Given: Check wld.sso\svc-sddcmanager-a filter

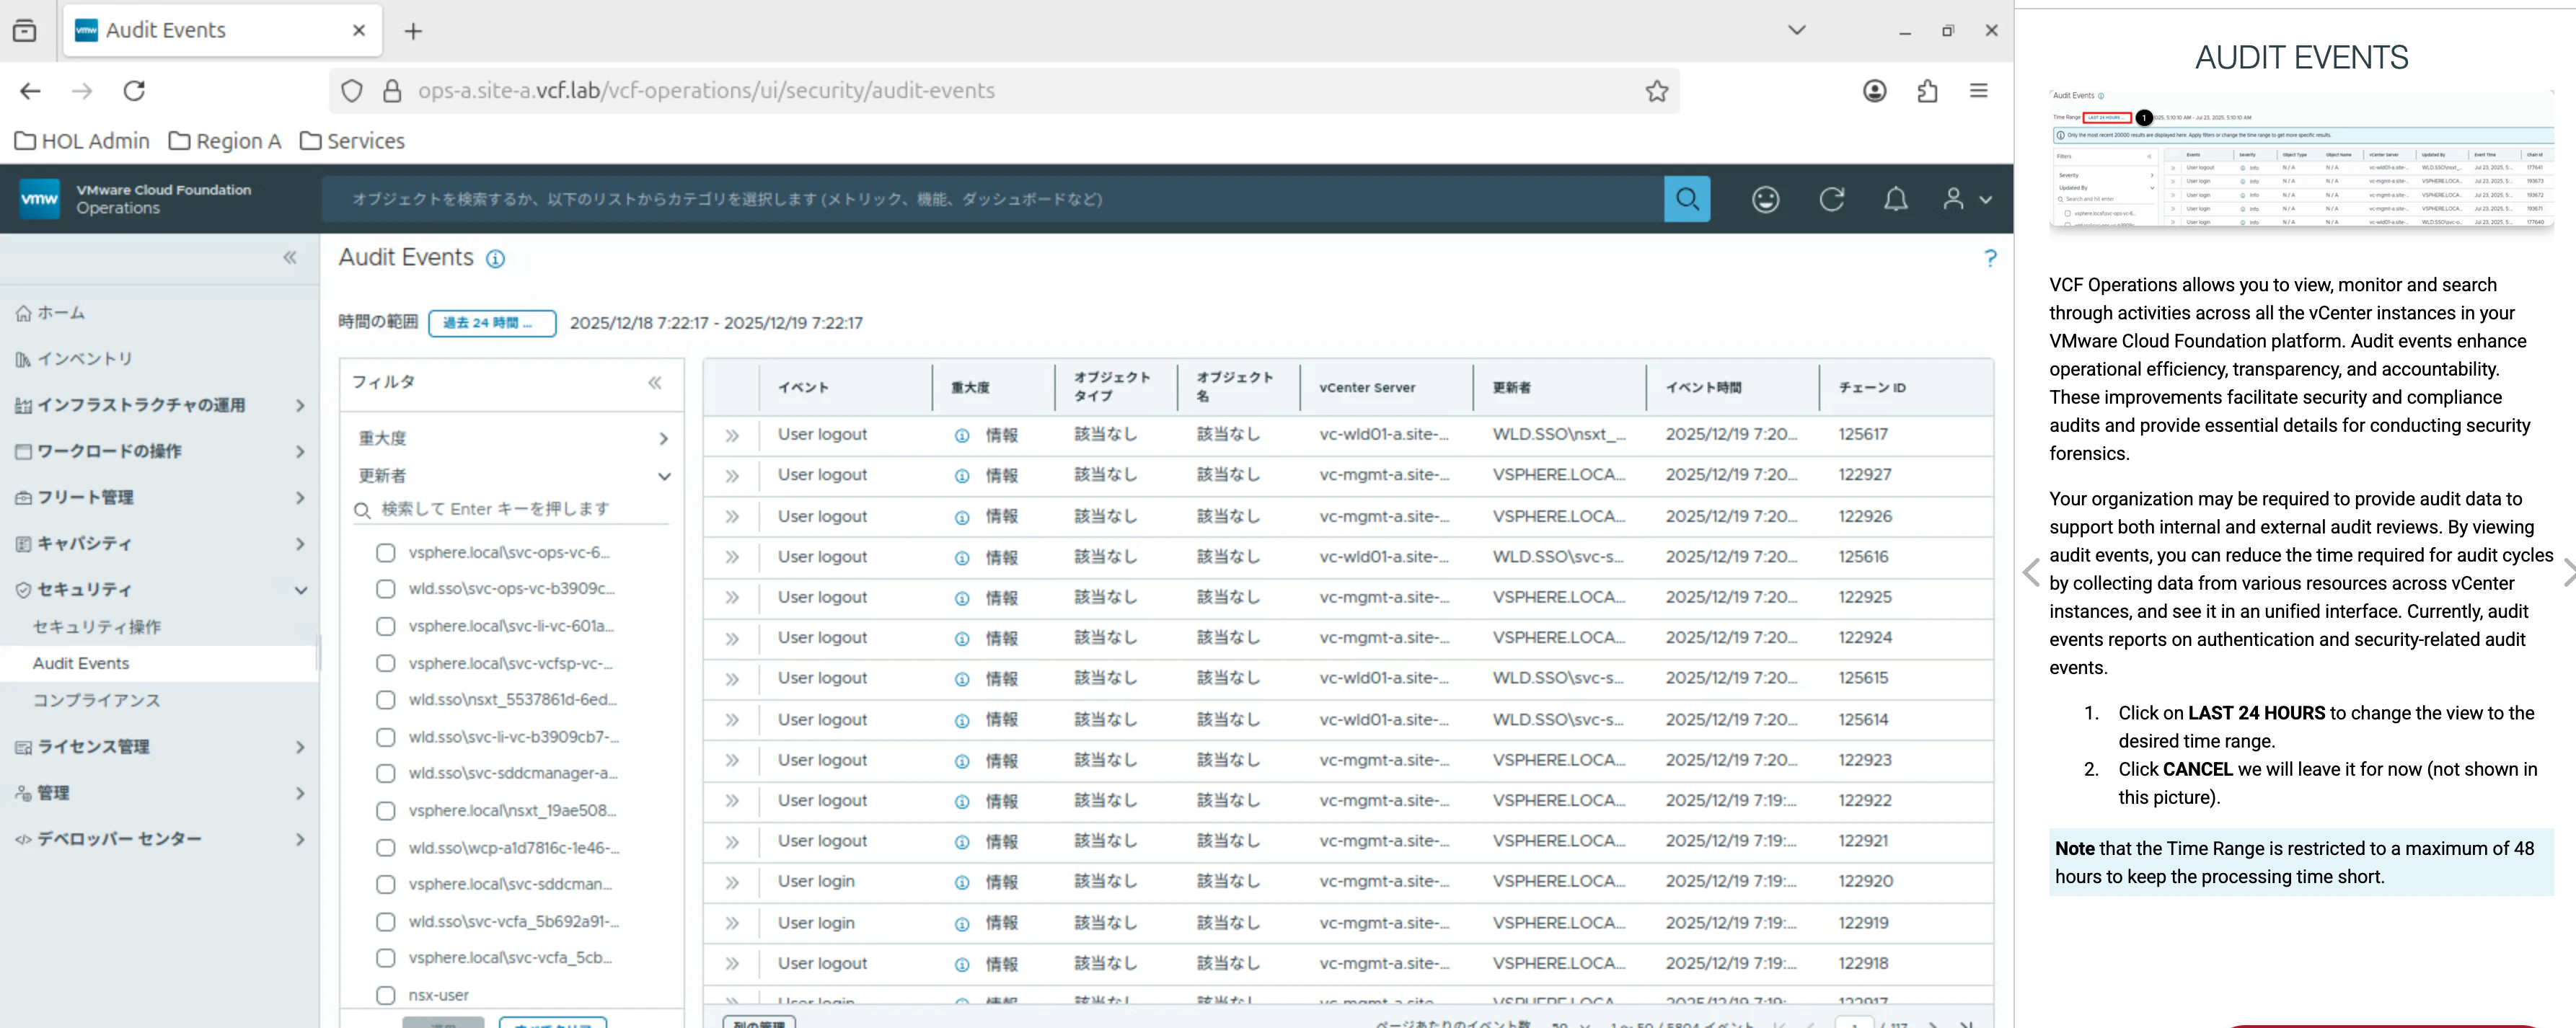Looking at the screenshot, I should (x=385, y=773).
